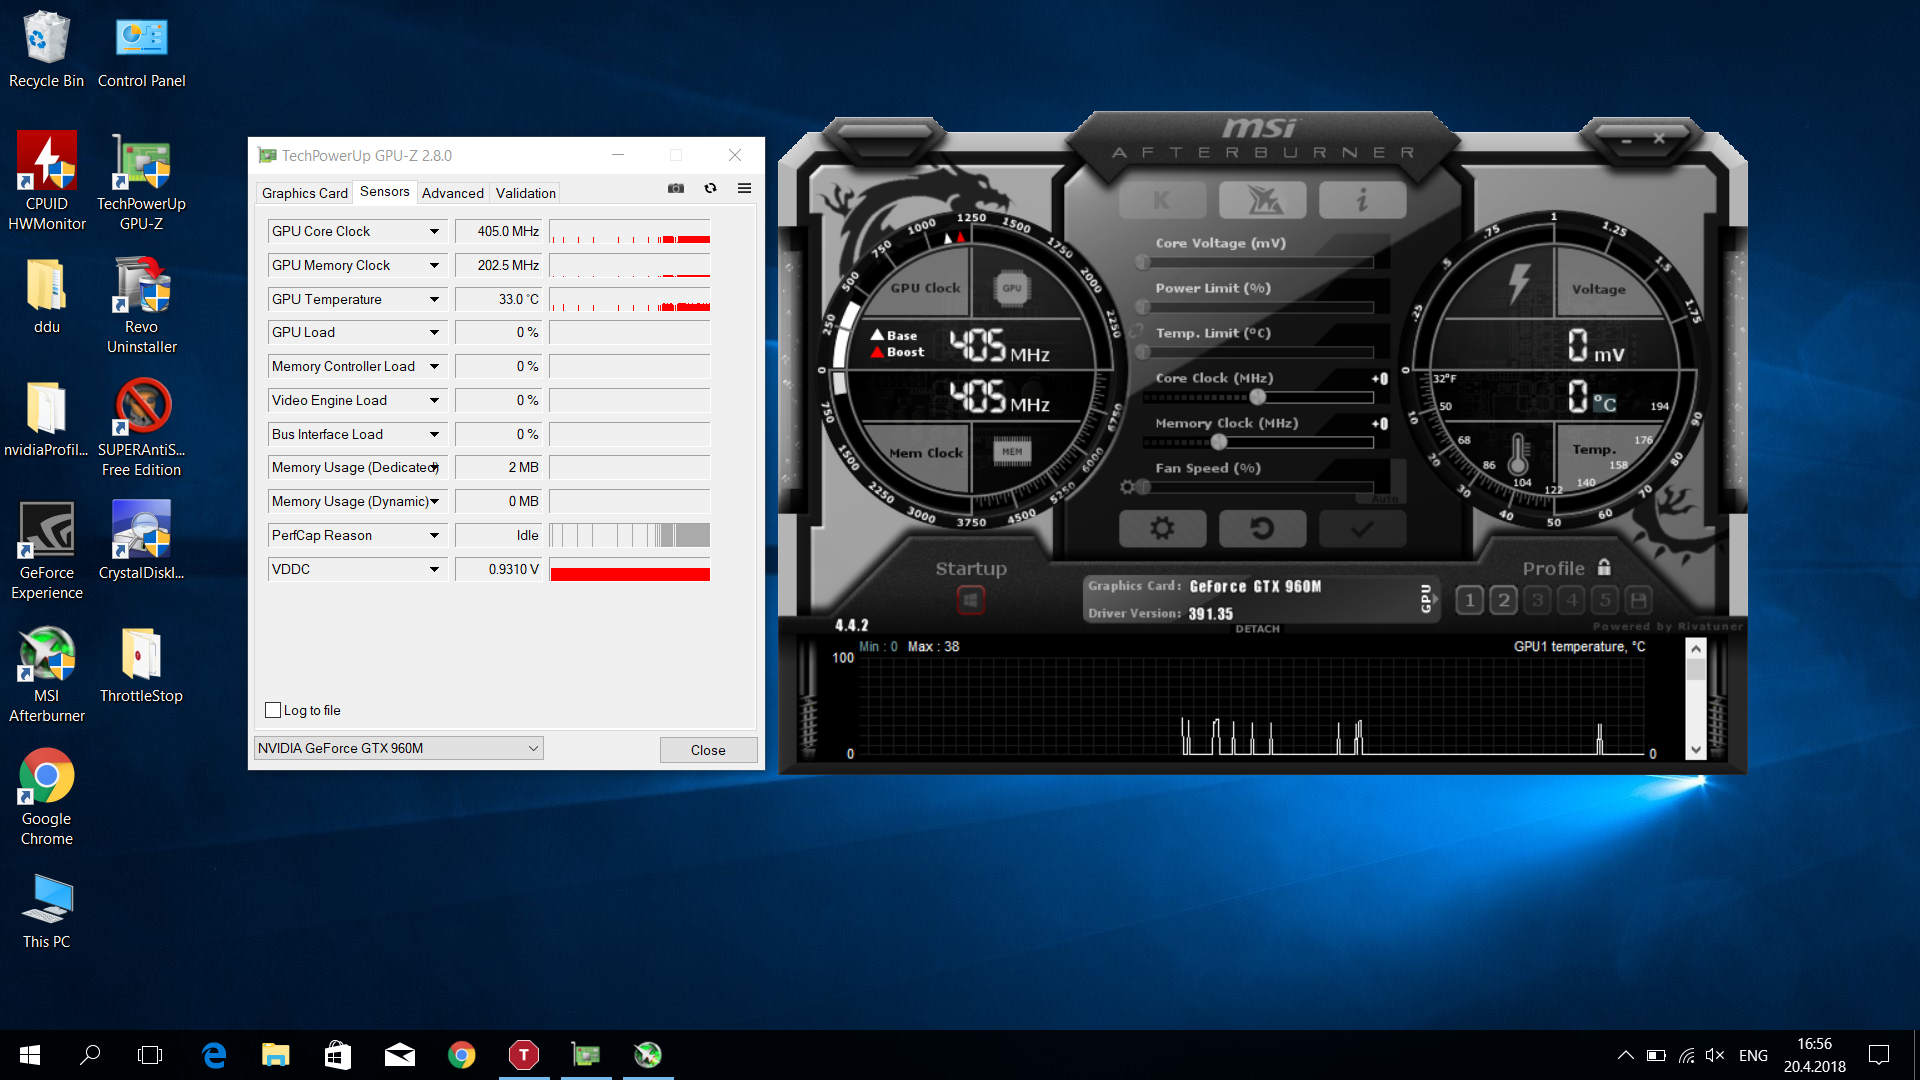The width and height of the screenshot is (1920, 1080).
Task: Click the Power Limit slider in Afterburner
Action: click(x=1258, y=307)
